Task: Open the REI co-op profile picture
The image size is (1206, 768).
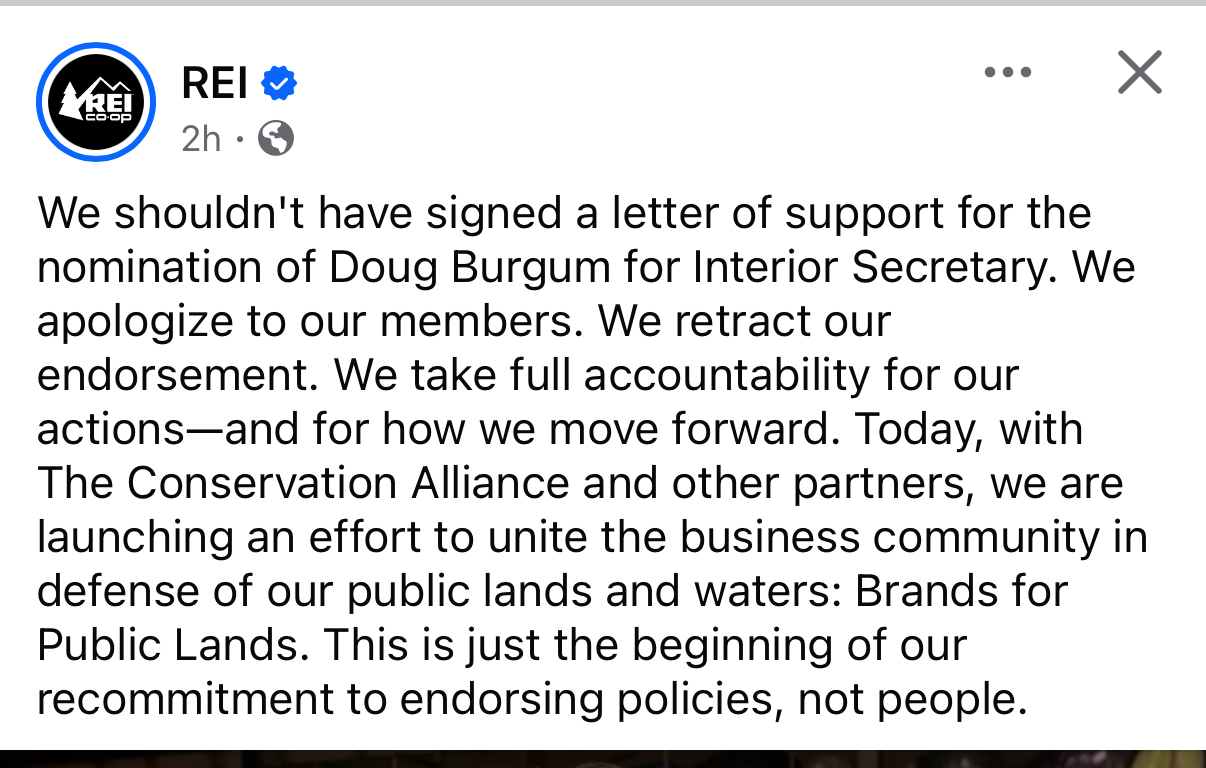Action: pos(95,102)
